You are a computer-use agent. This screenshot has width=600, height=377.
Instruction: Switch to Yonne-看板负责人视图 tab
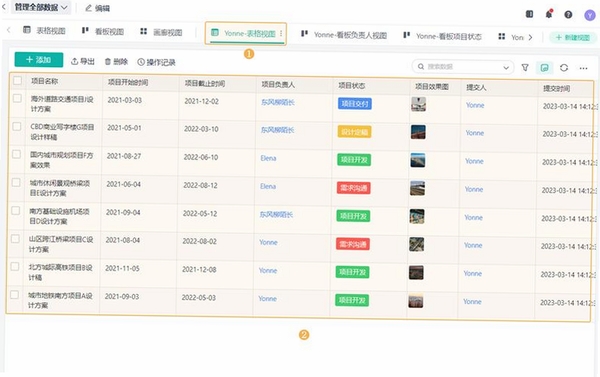click(x=344, y=35)
